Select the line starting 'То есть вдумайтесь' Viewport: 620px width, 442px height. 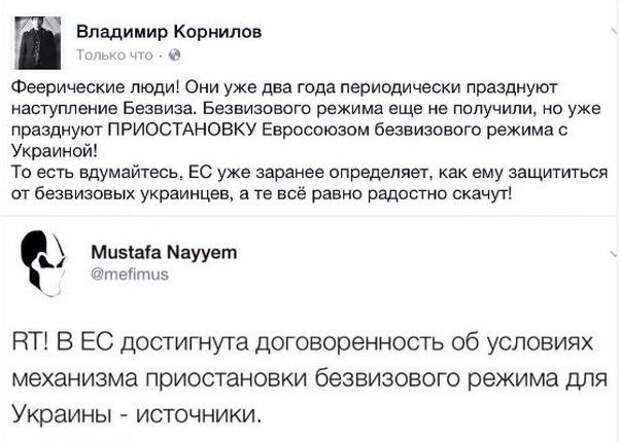coord(310,173)
